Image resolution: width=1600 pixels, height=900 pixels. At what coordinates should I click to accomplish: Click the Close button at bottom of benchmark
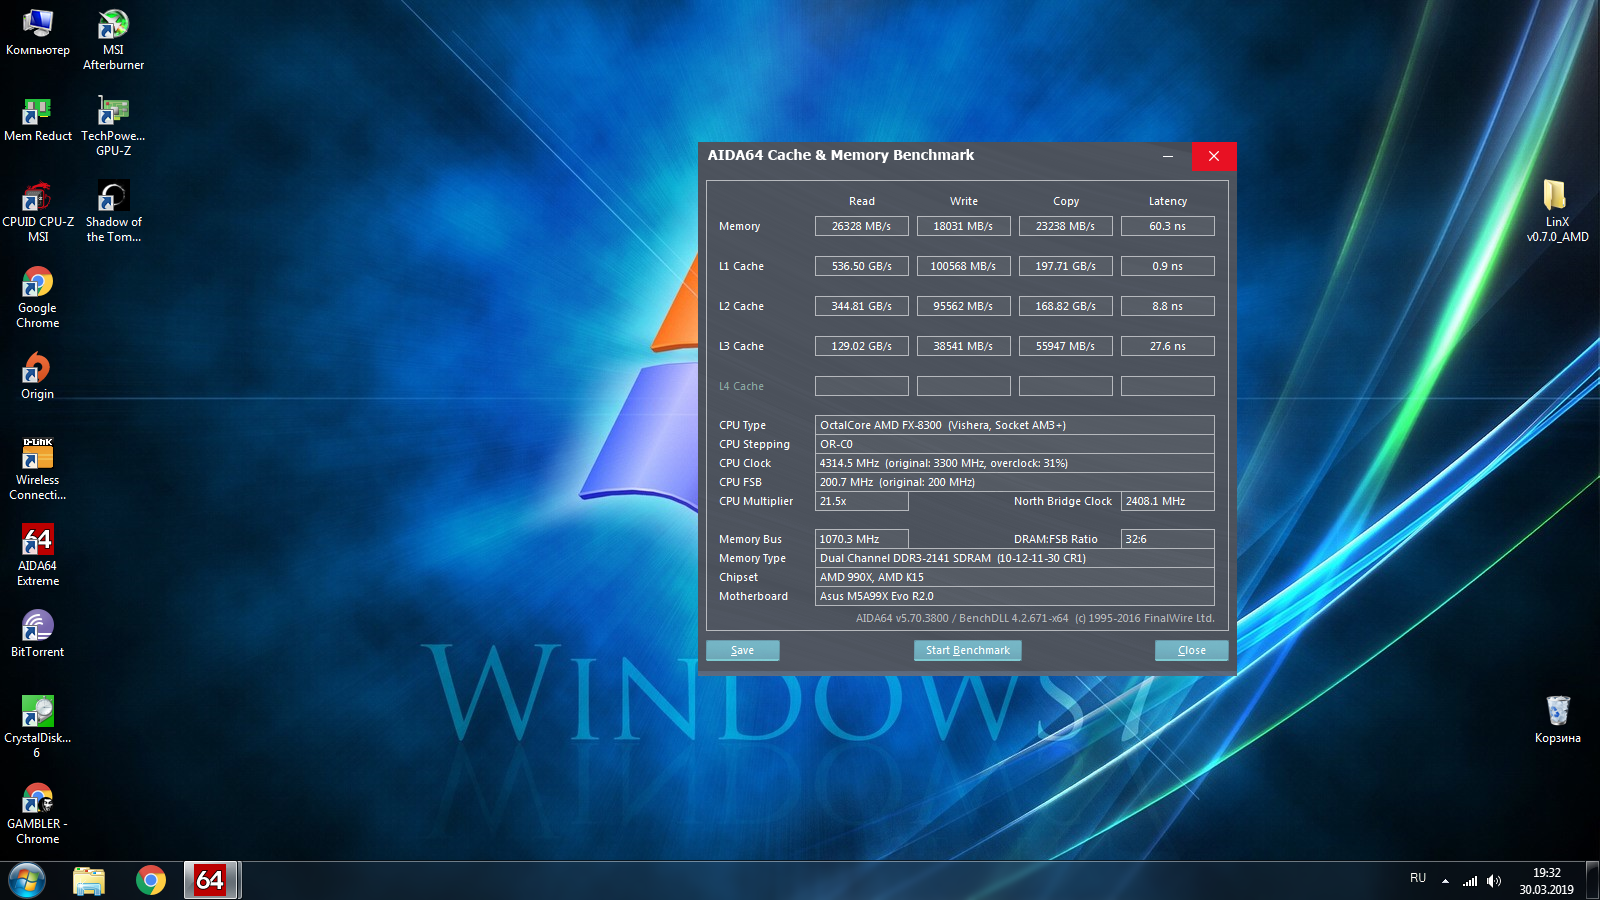pos(1192,650)
